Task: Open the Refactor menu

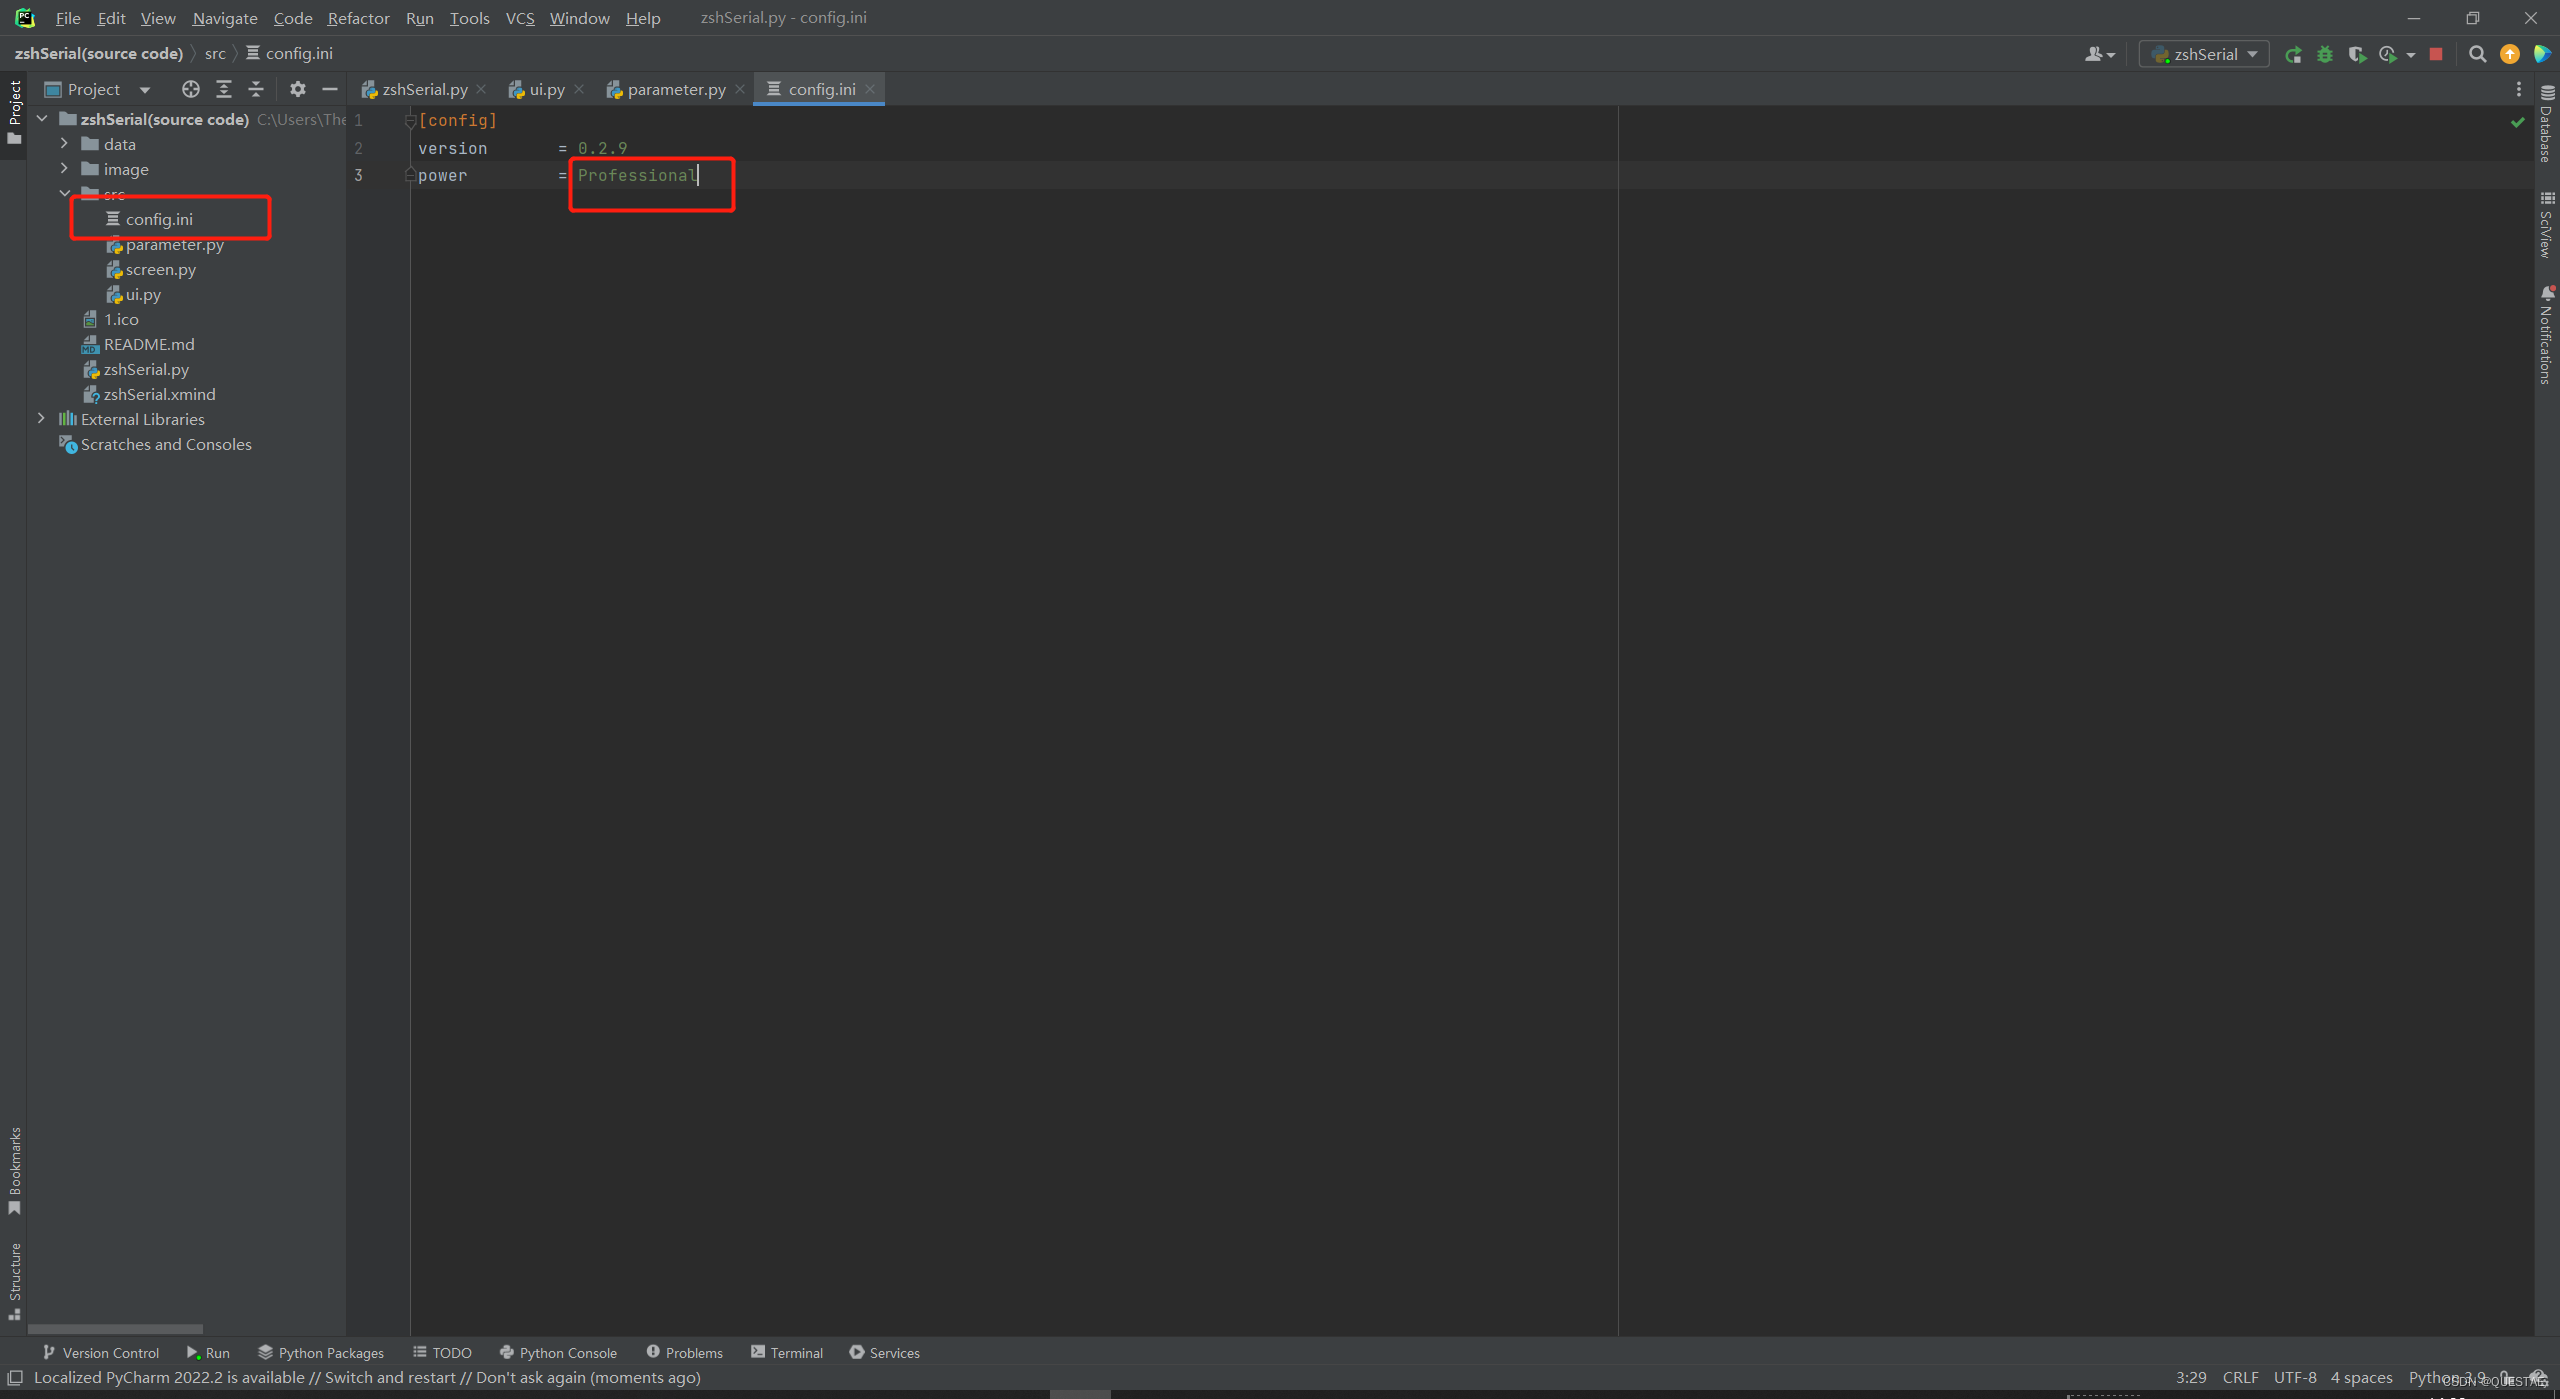Action: click(x=358, y=18)
